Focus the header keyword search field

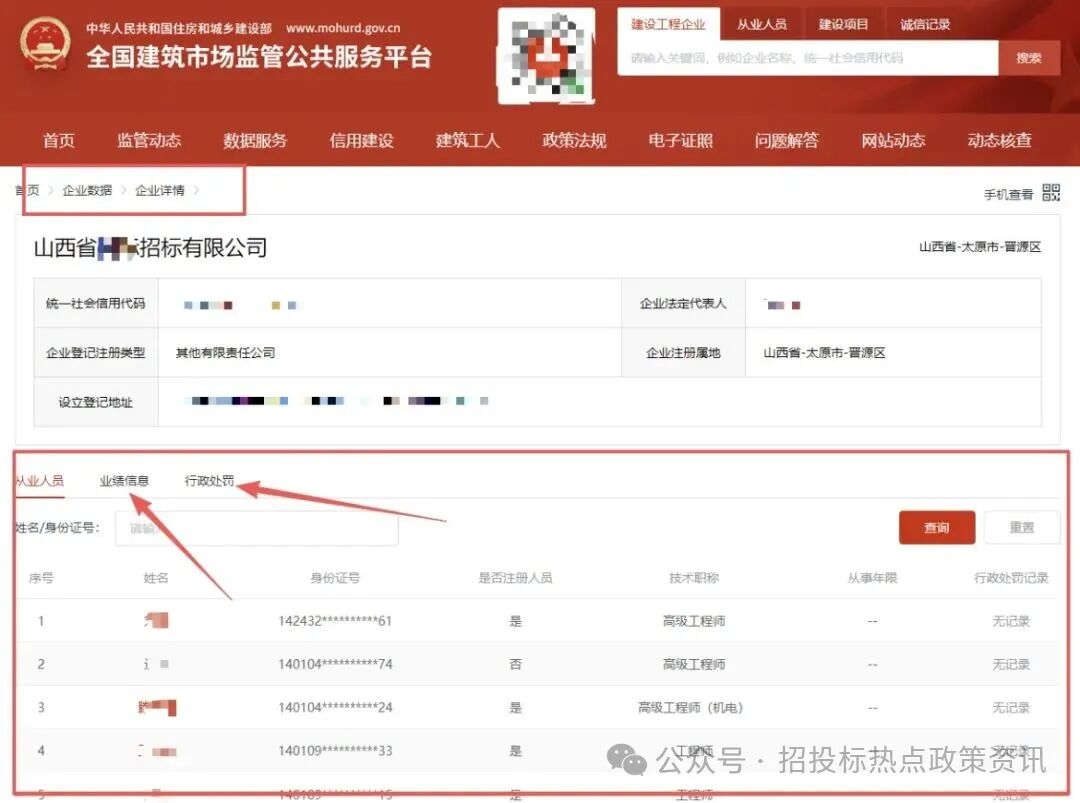[x=808, y=58]
